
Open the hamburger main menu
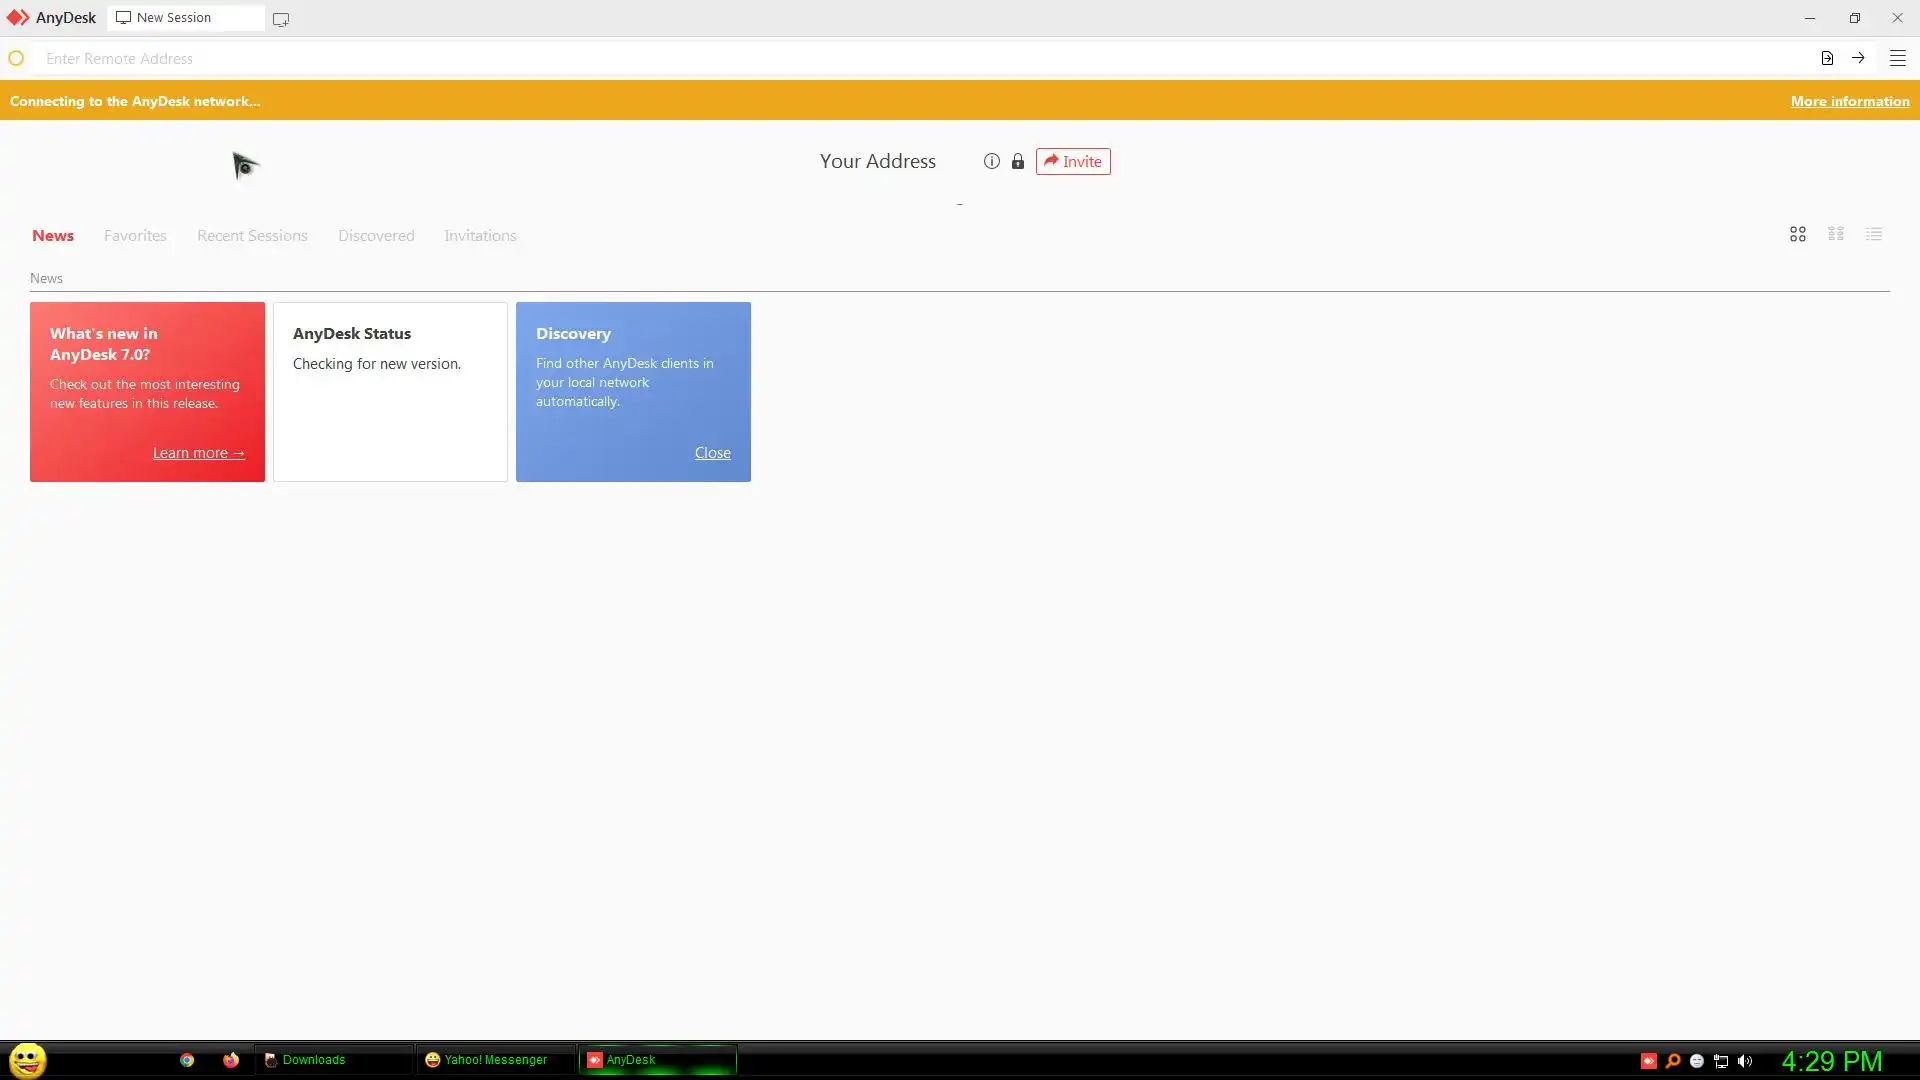pyautogui.click(x=1897, y=58)
